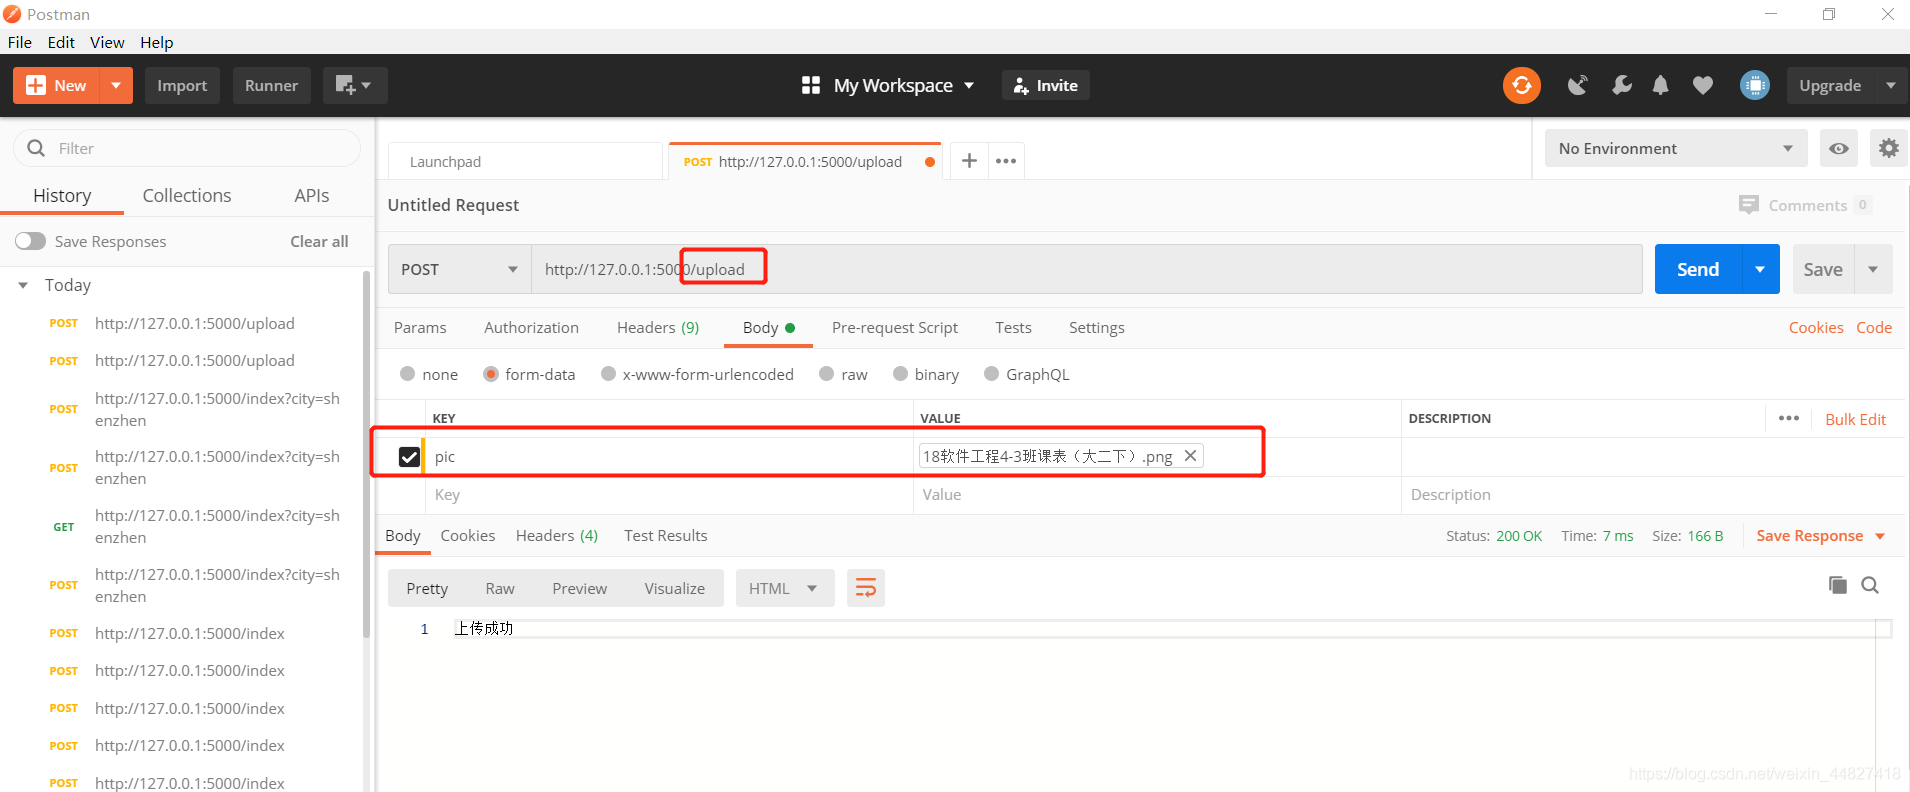Image resolution: width=1910 pixels, height=792 pixels.
Task: Open the HTML format dropdown
Action: tap(785, 588)
